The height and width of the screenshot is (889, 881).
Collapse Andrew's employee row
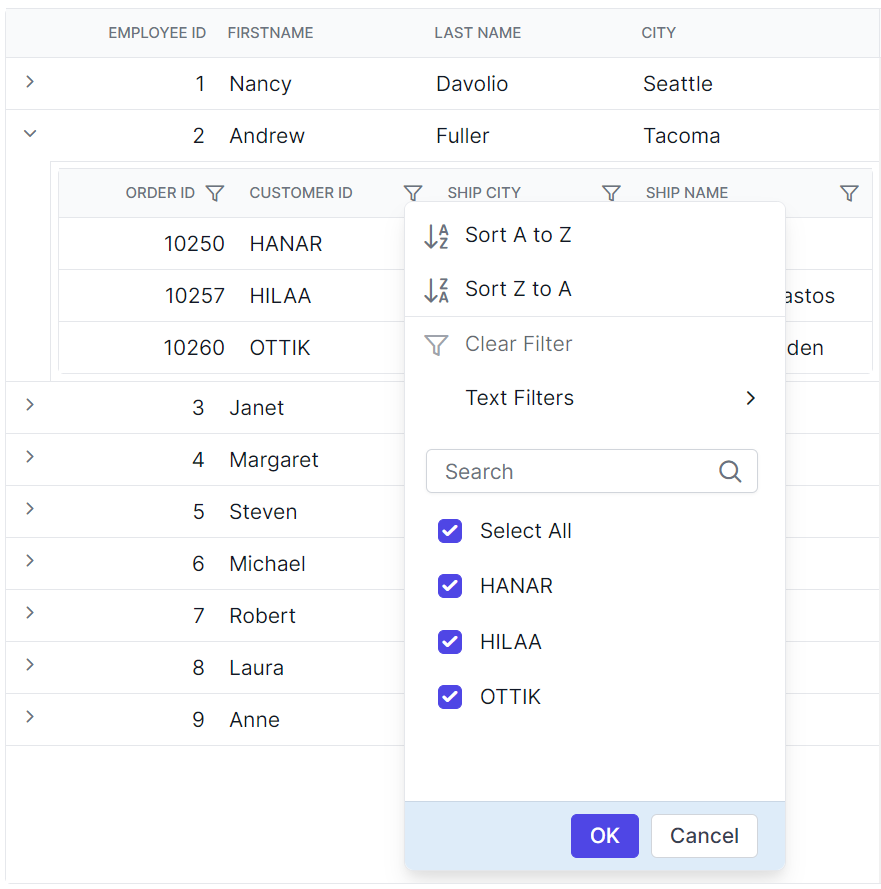(x=30, y=134)
